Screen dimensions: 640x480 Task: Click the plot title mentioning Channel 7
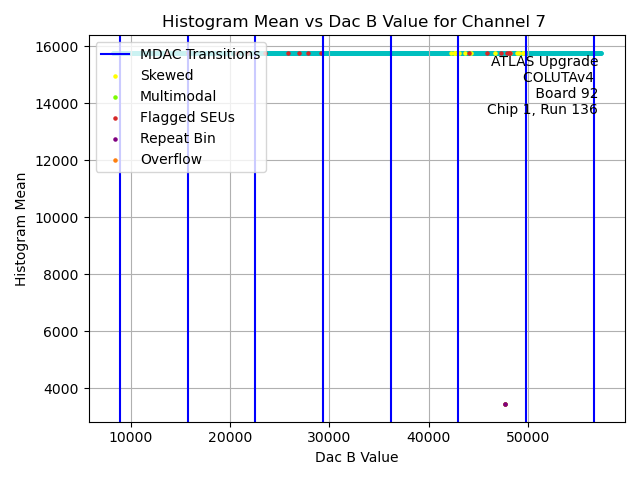(x=356, y=21)
